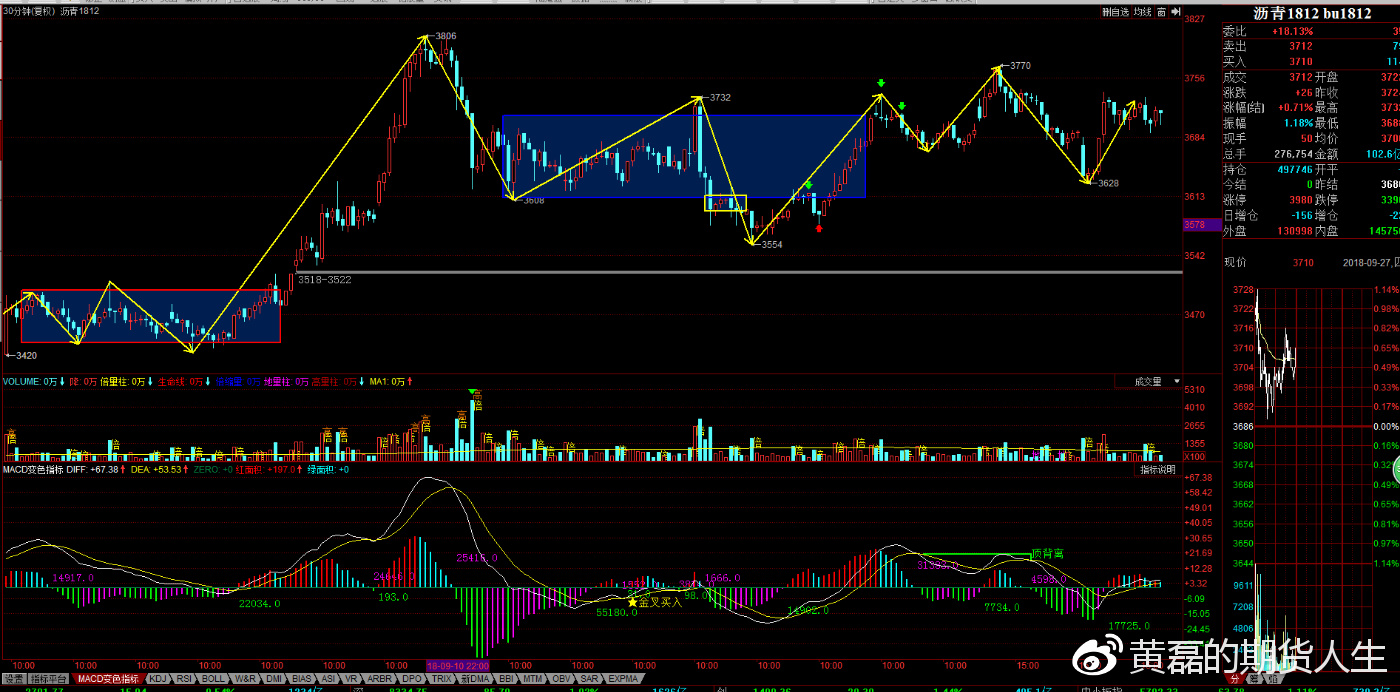This screenshot has width=1400, height=692.
Task: Click the green down arrow at chart peak
Action: pyautogui.click(x=881, y=83)
